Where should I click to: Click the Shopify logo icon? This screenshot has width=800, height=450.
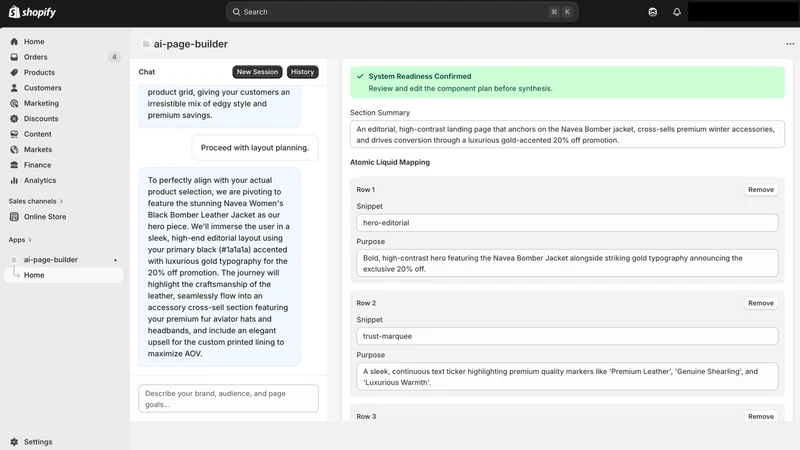tap(14, 12)
